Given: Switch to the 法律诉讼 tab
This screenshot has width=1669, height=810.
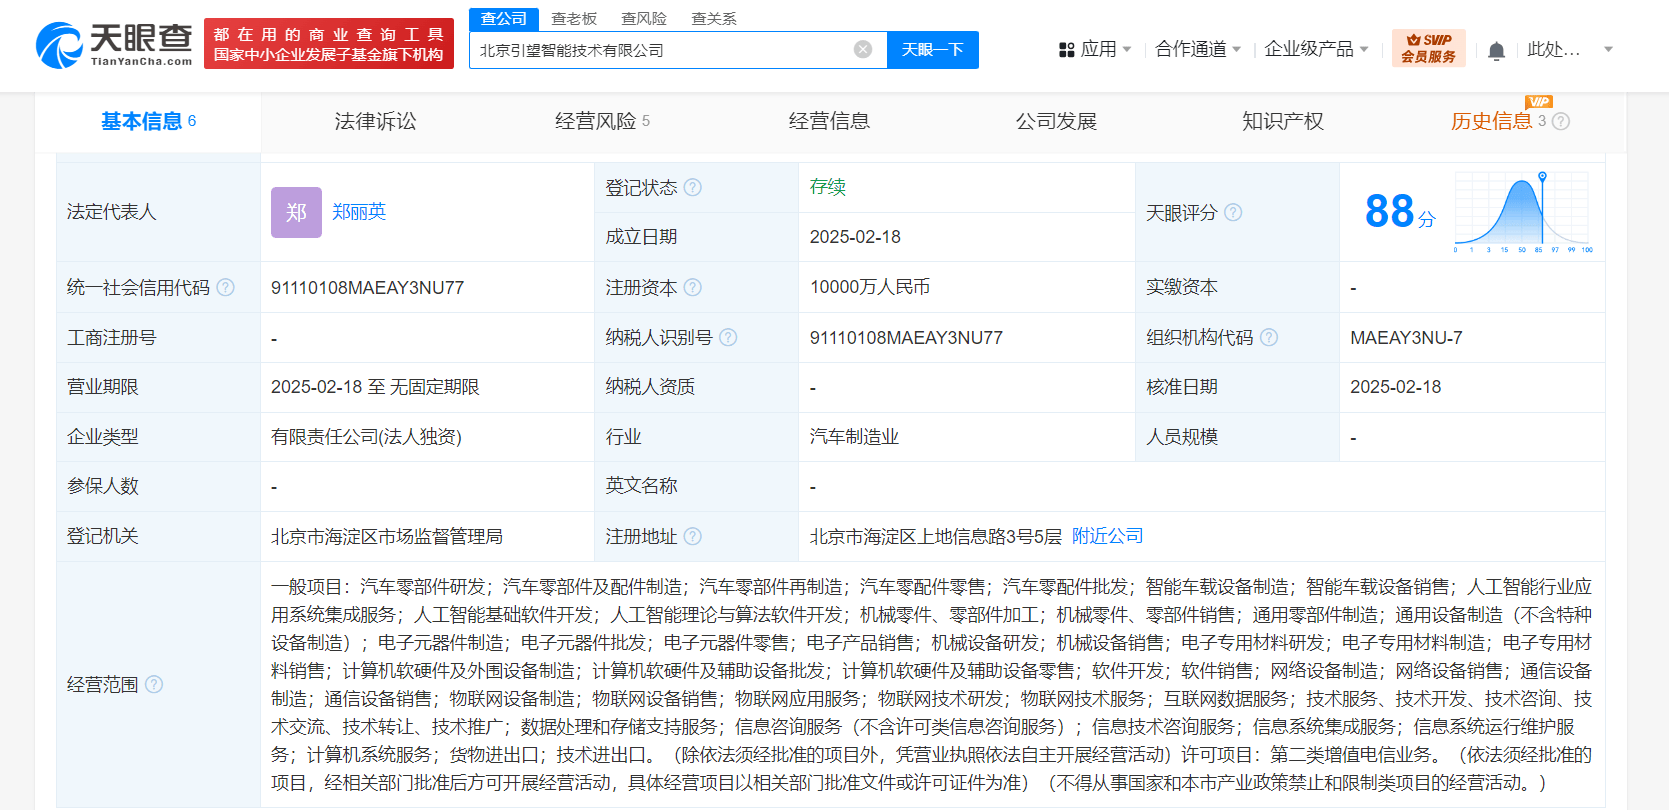Looking at the screenshot, I should pos(375,121).
